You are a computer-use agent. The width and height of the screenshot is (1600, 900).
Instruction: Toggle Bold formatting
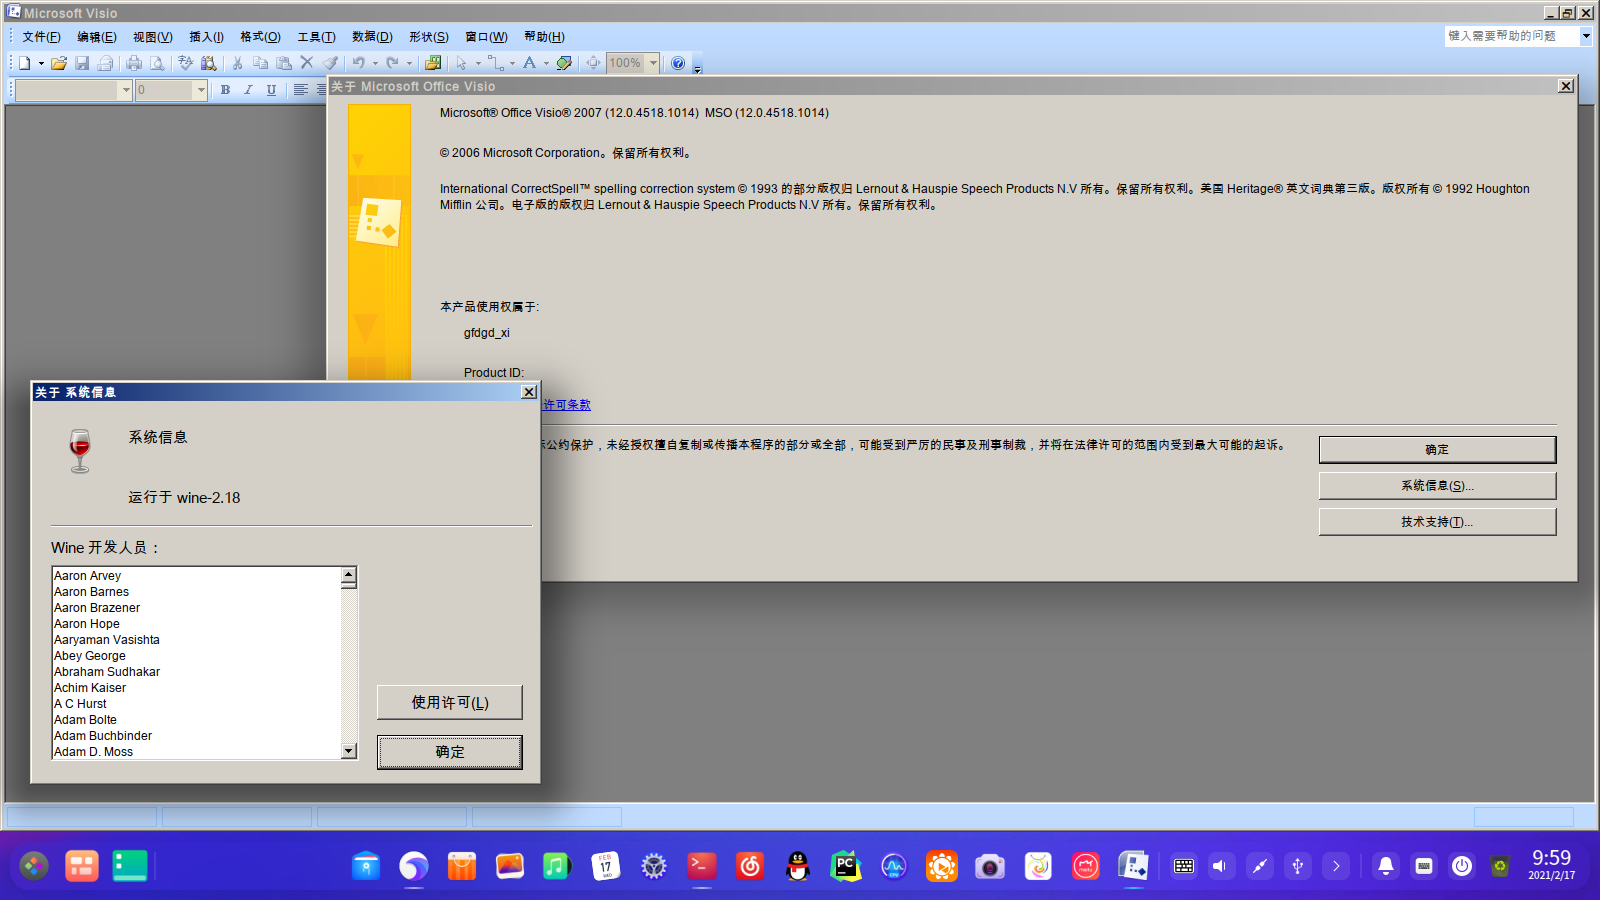tap(225, 90)
